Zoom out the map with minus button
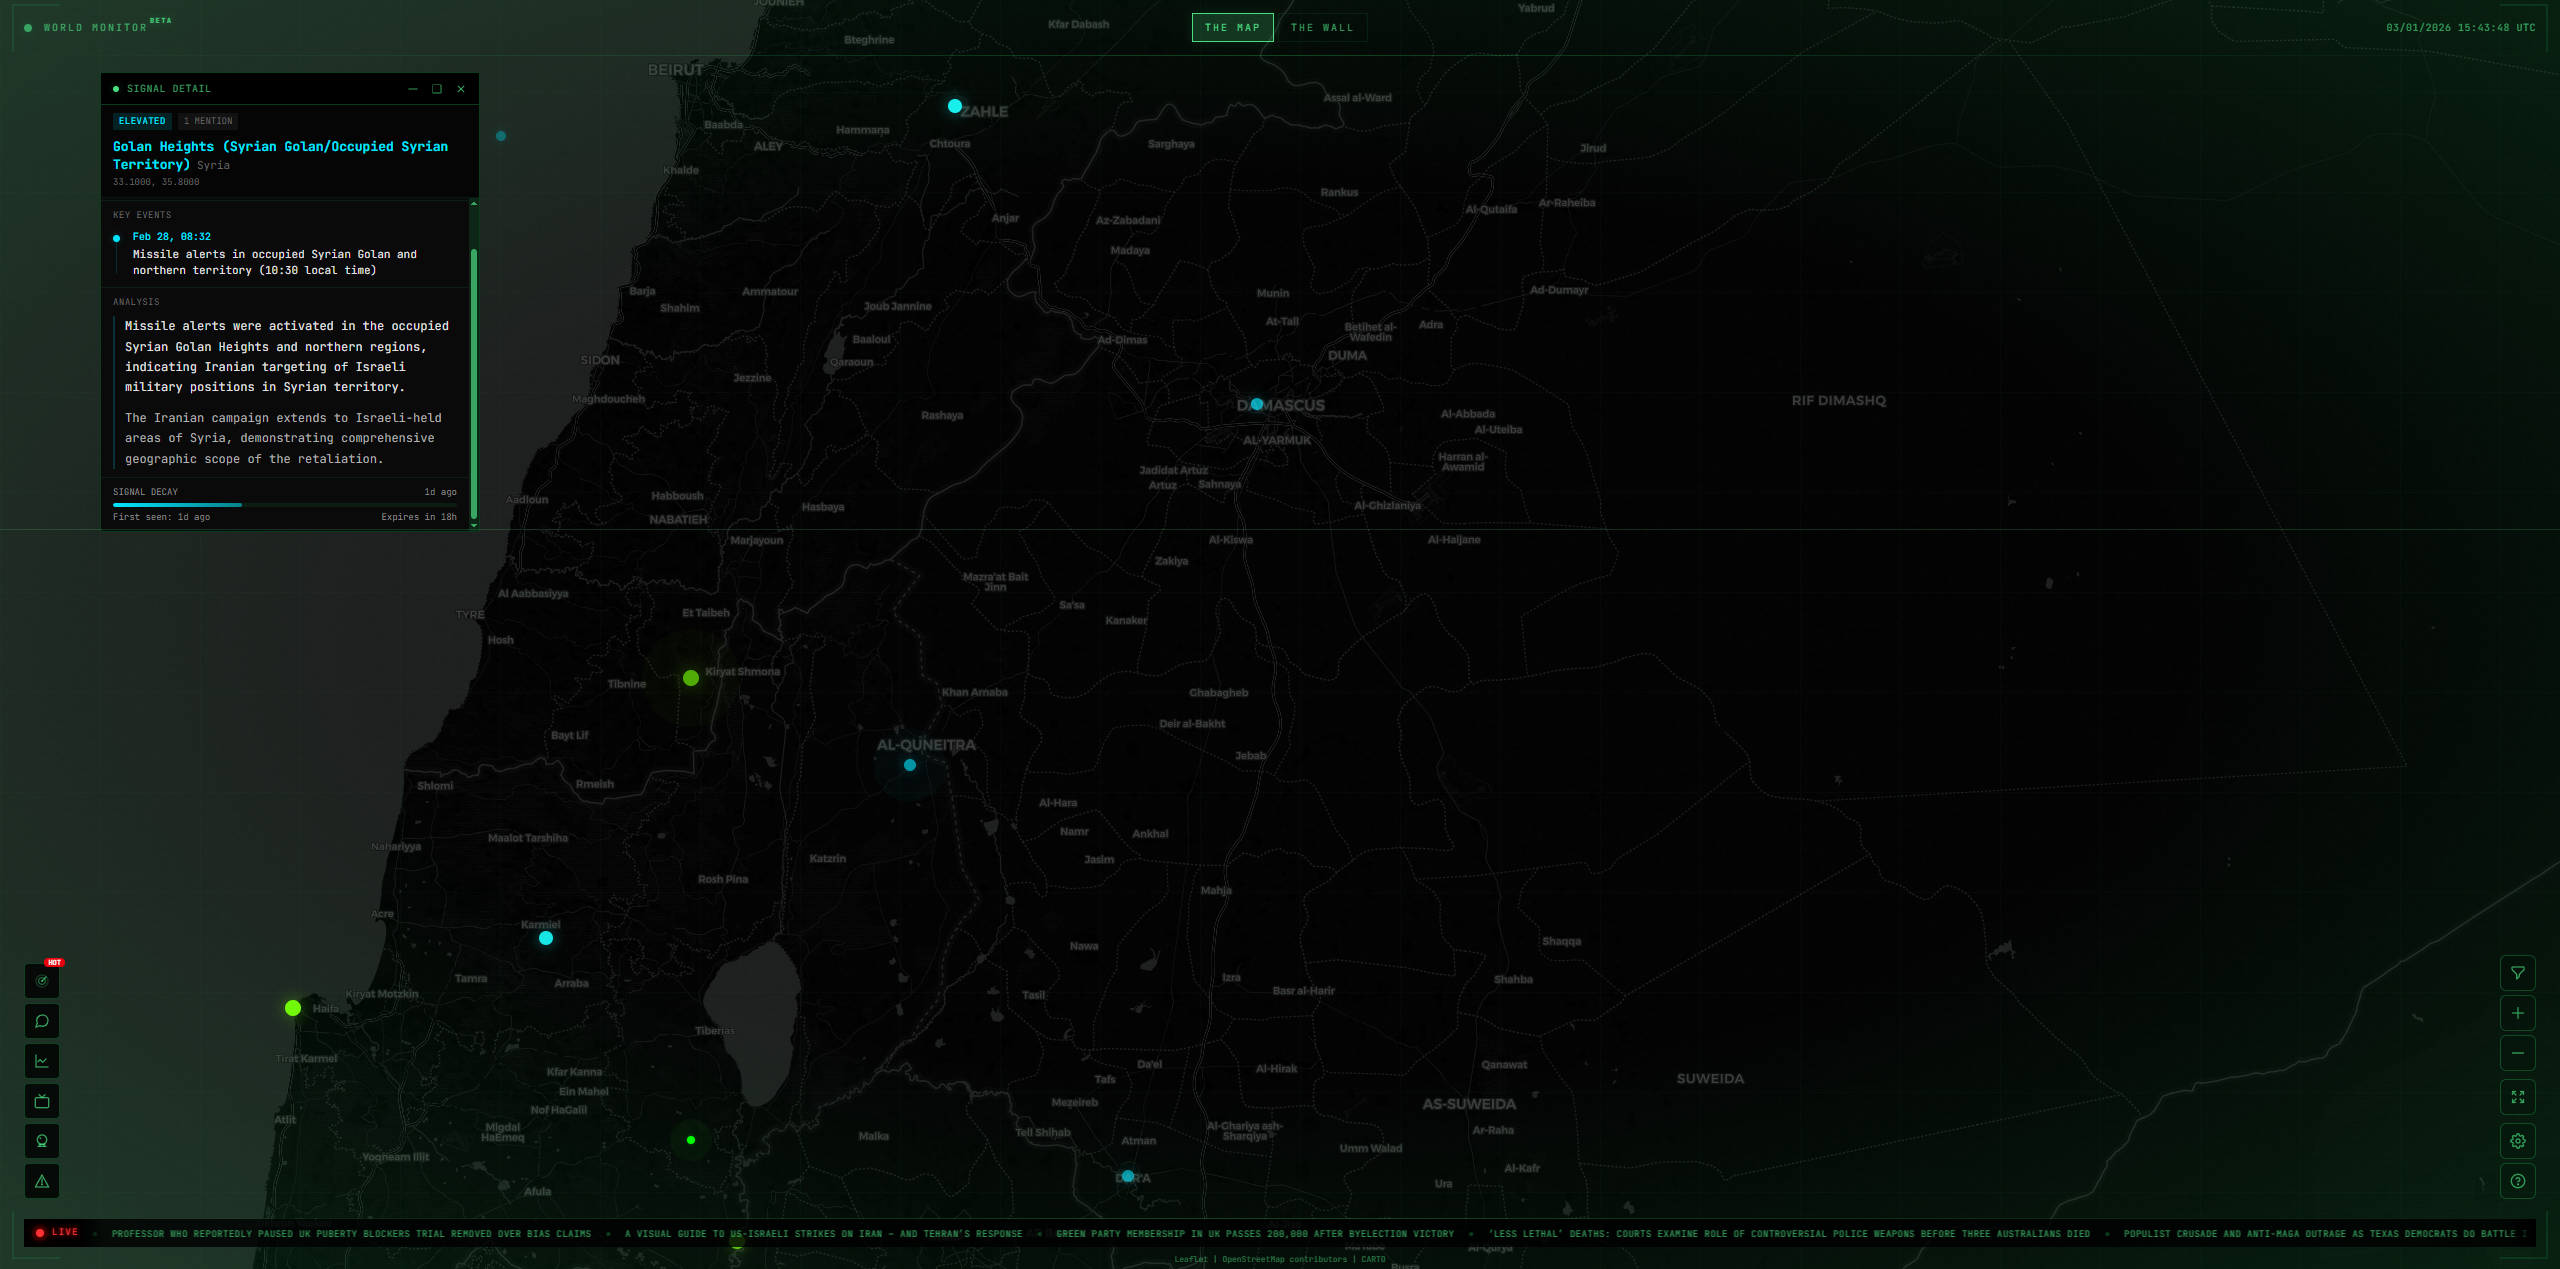Screen dimensions: 2560x1269 [x=2517, y=1053]
